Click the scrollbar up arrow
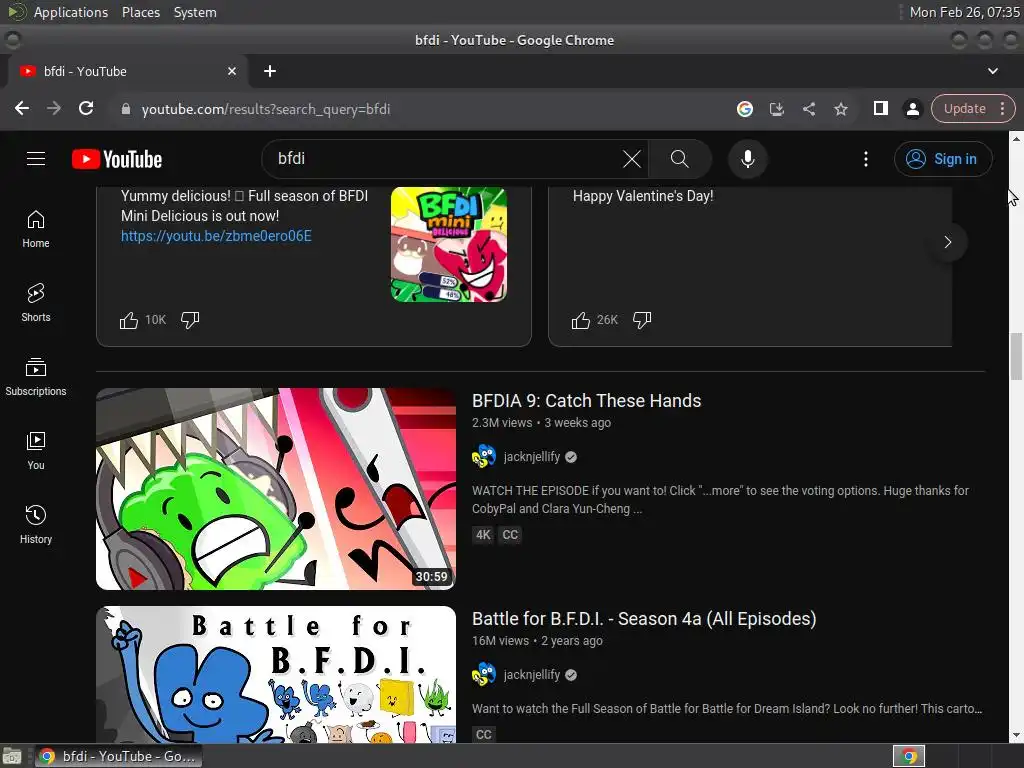 [x=1016, y=138]
